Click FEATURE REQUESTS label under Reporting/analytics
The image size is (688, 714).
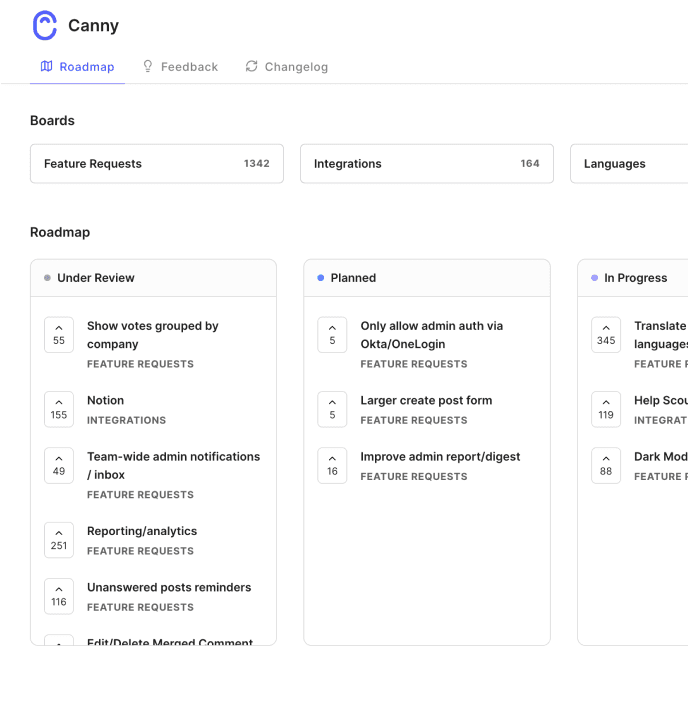pos(140,551)
